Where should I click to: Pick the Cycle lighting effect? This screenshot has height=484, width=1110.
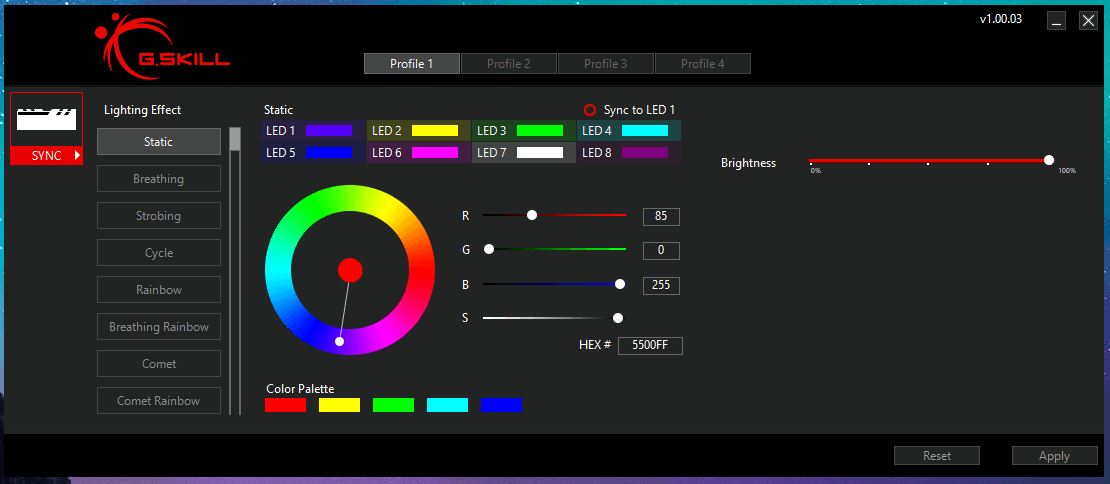coord(159,253)
